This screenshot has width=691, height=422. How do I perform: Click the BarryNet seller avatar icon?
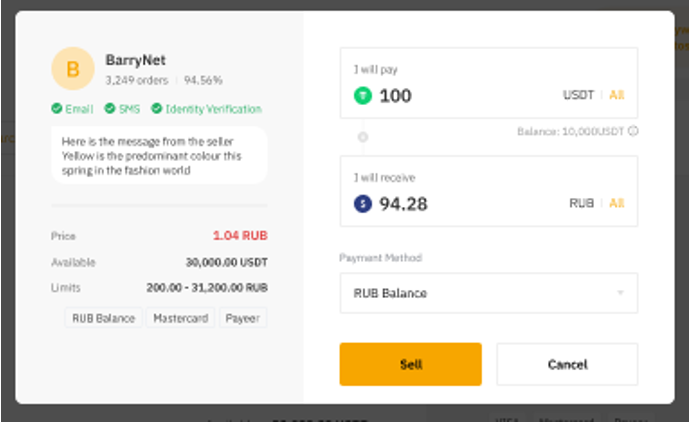(72, 69)
